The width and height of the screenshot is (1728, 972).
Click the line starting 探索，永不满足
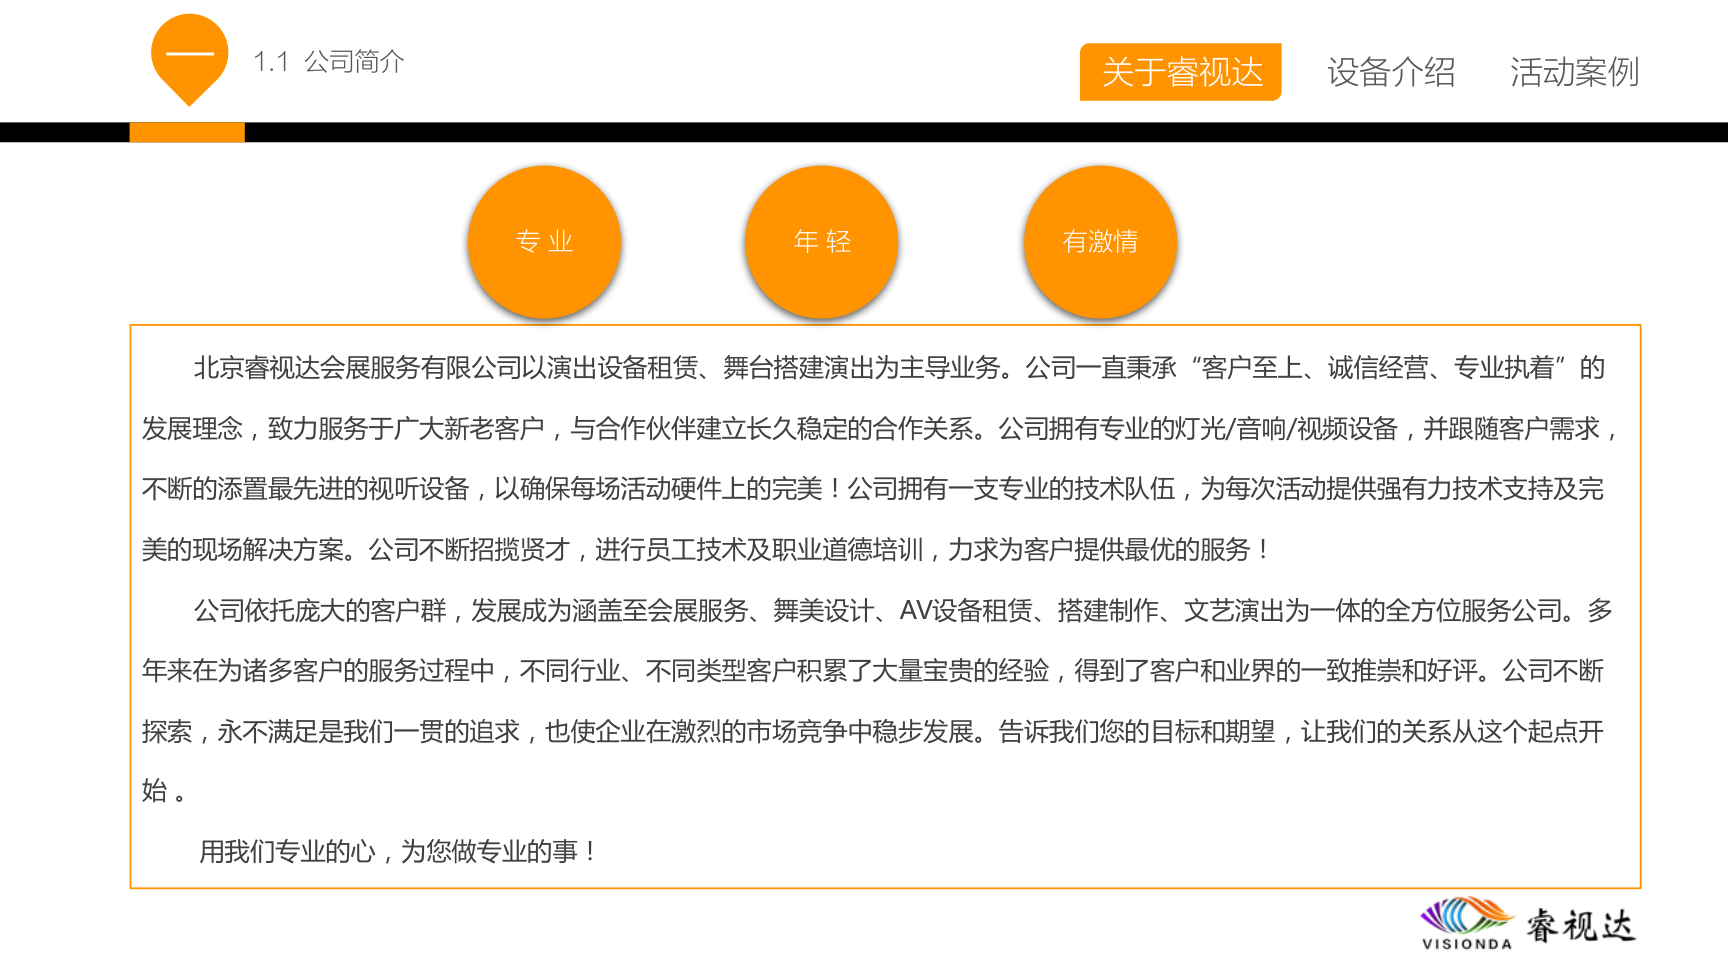872,732
